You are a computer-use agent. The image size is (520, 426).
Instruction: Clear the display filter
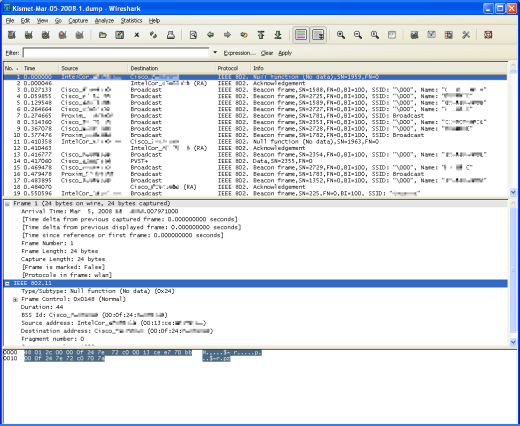tap(267, 53)
